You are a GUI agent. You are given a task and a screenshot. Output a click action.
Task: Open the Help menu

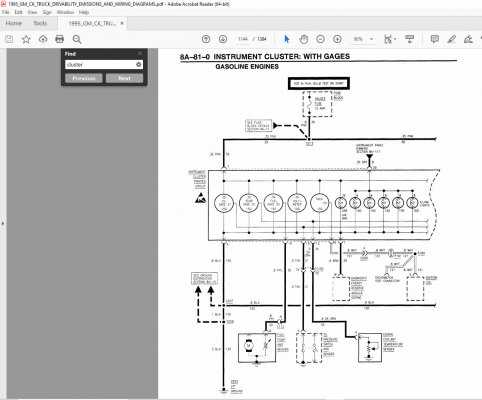84,12
